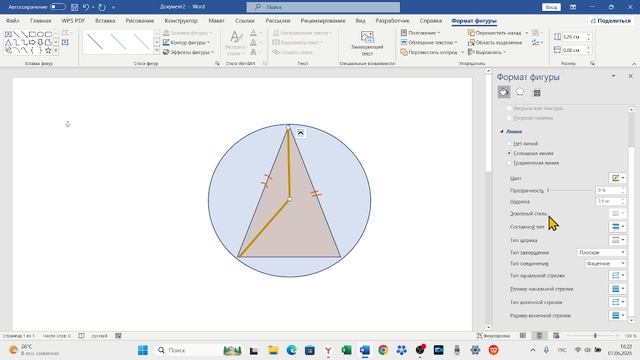Open Тип начальной стрелки dropdown
Image resolution: width=640 pixels, height=360 pixels.
(617, 276)
